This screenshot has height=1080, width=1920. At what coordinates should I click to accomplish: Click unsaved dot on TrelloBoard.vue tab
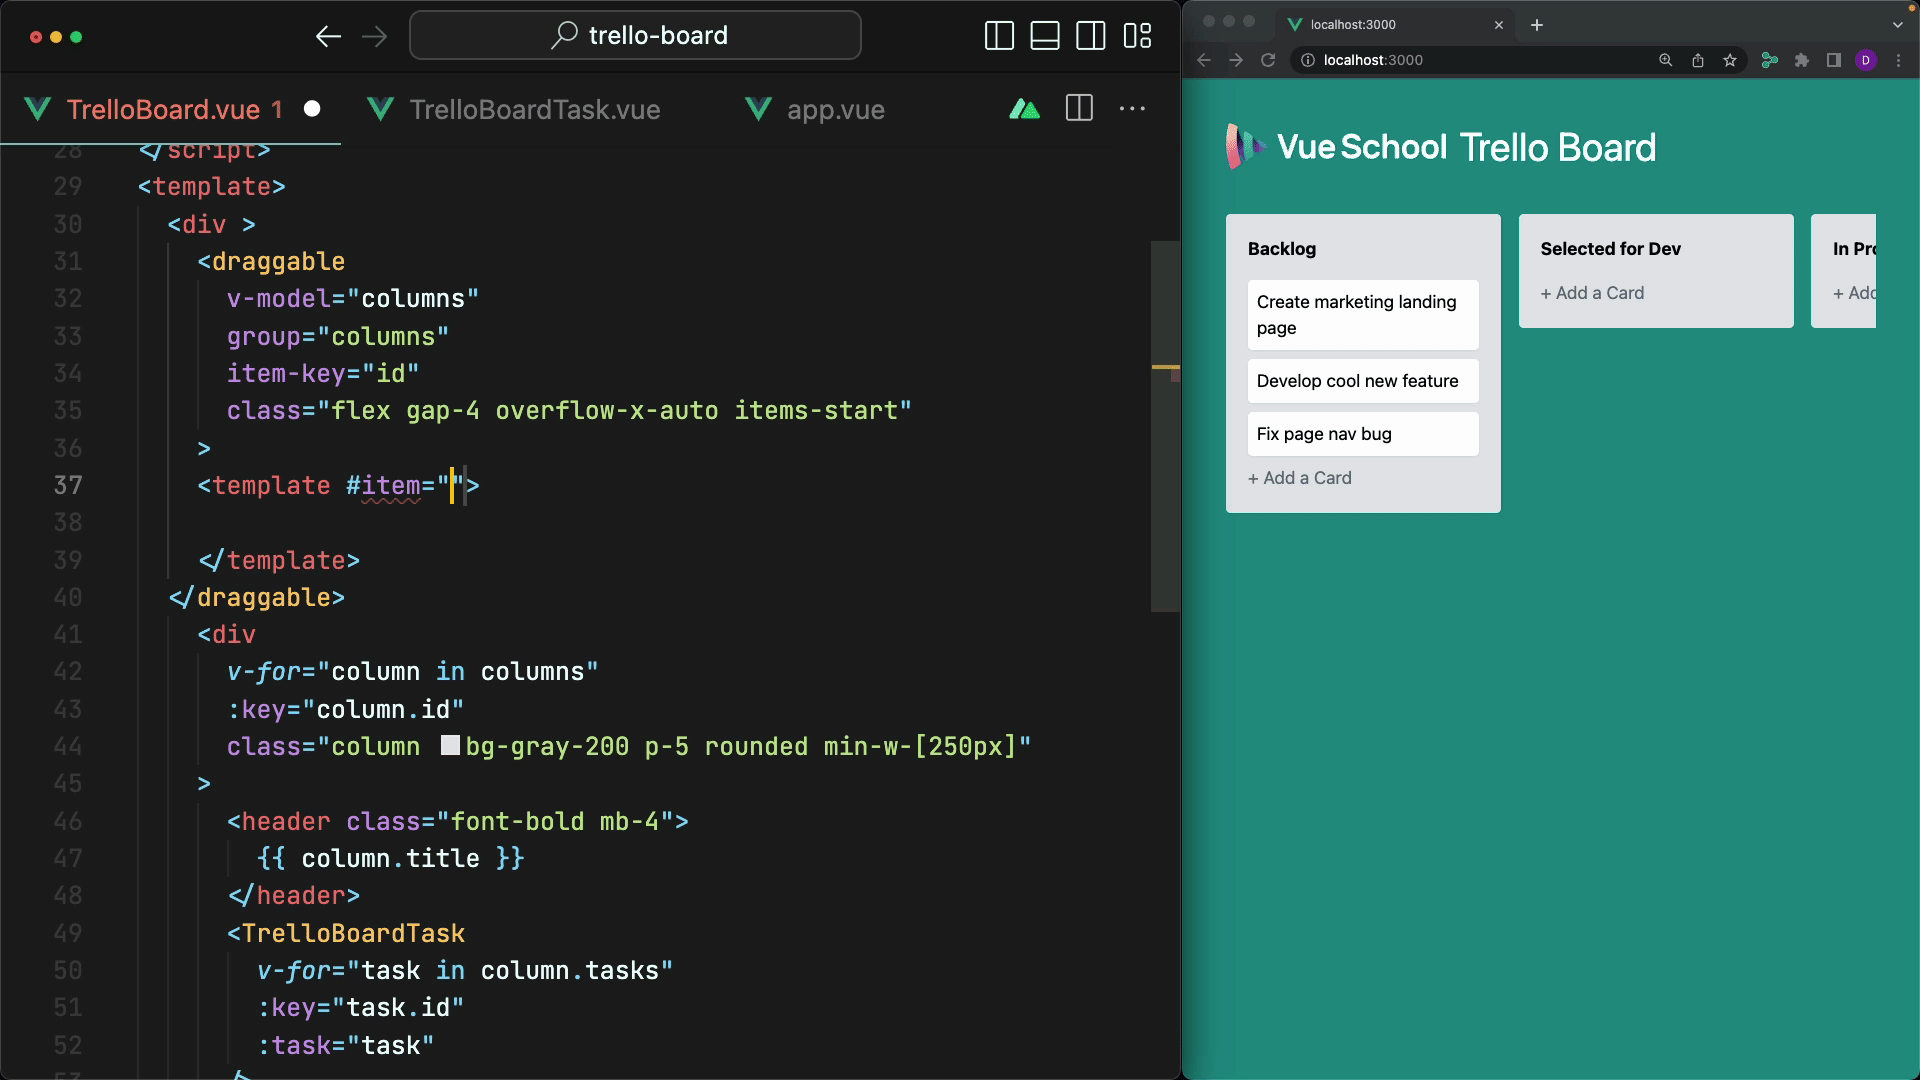tap(312, 109)
